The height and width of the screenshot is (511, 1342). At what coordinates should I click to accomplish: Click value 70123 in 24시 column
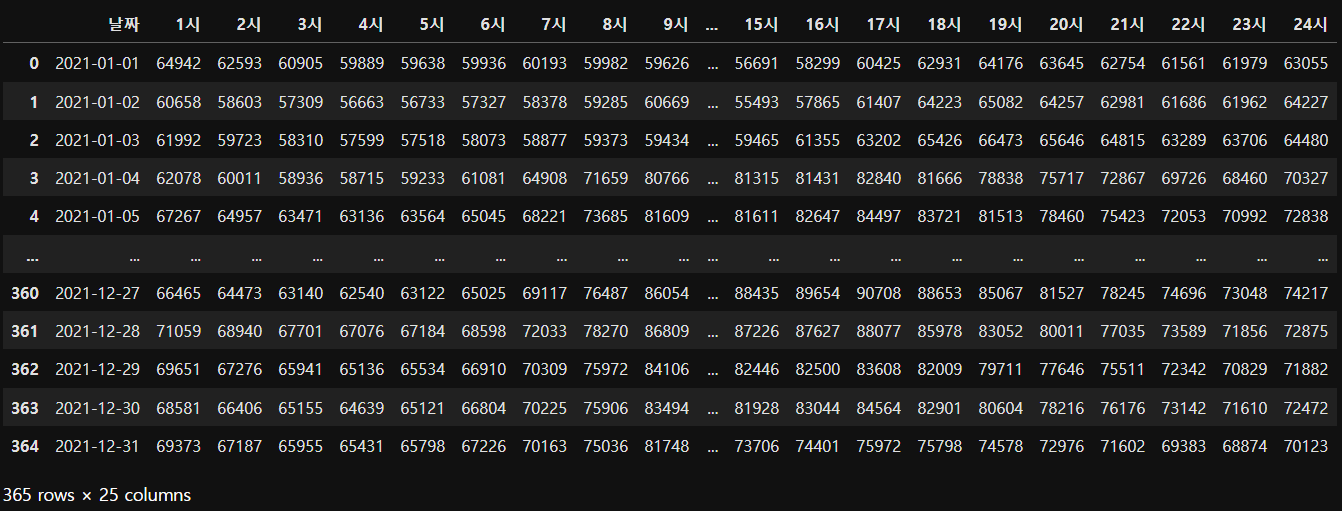pos(1306,446)
